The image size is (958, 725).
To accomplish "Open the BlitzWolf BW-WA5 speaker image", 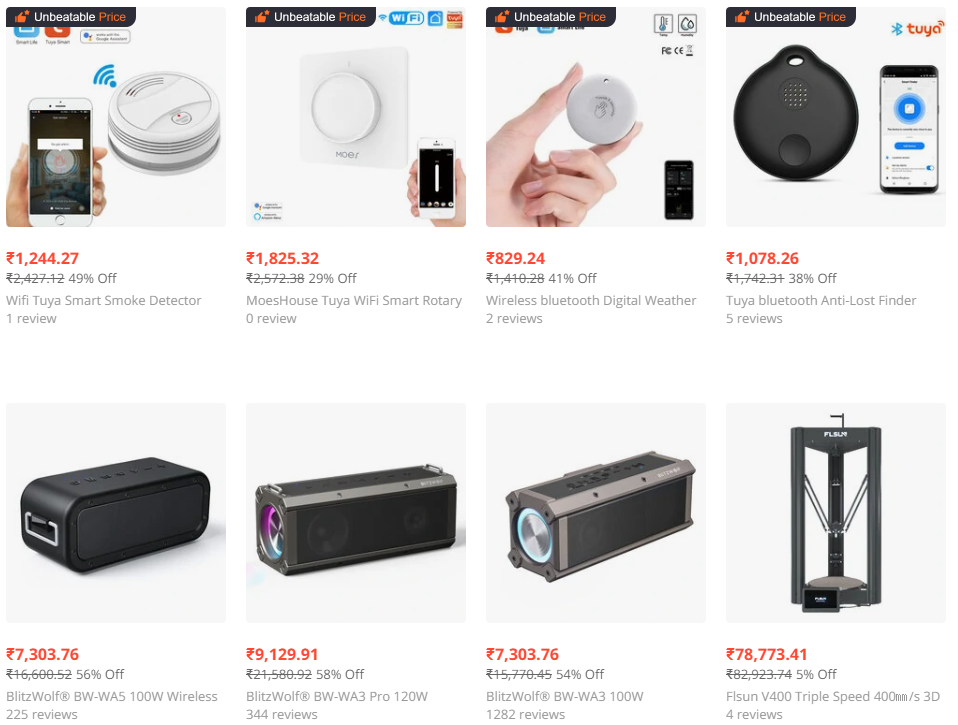I will (x=115, y=513).
